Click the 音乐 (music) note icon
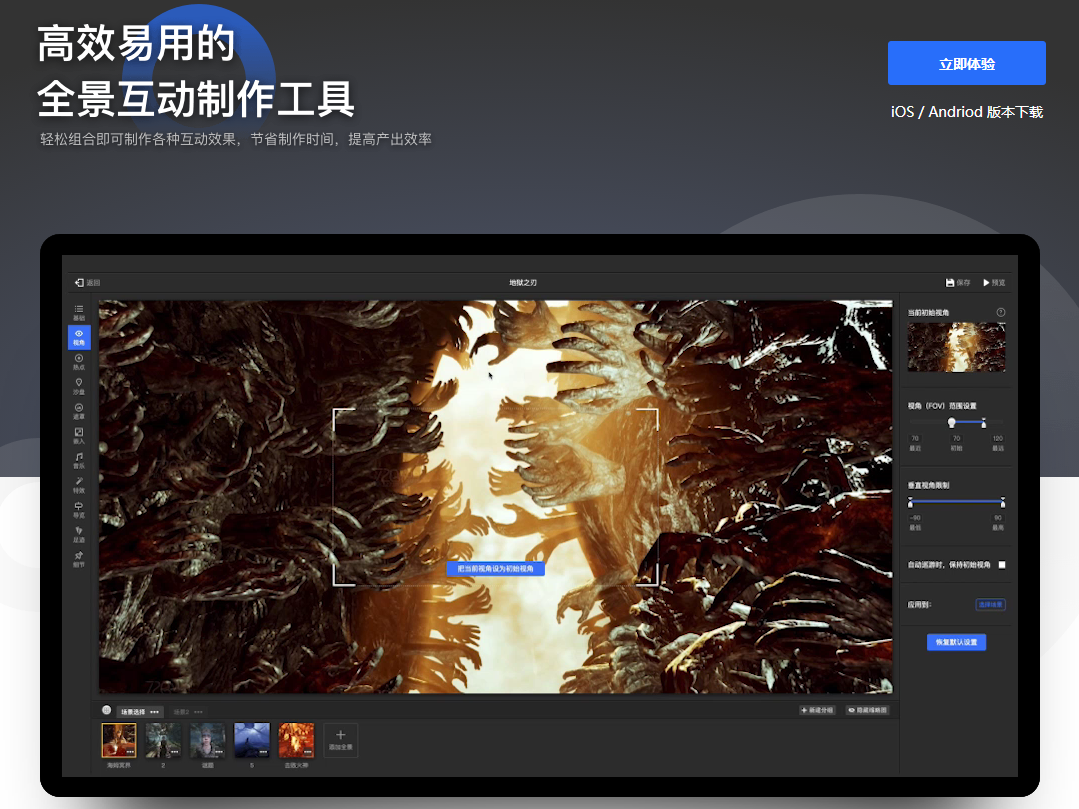 79,460
